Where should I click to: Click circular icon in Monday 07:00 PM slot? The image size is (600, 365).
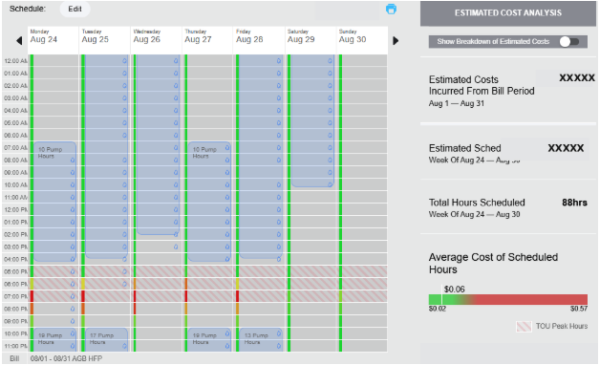[x=73, y=297]
